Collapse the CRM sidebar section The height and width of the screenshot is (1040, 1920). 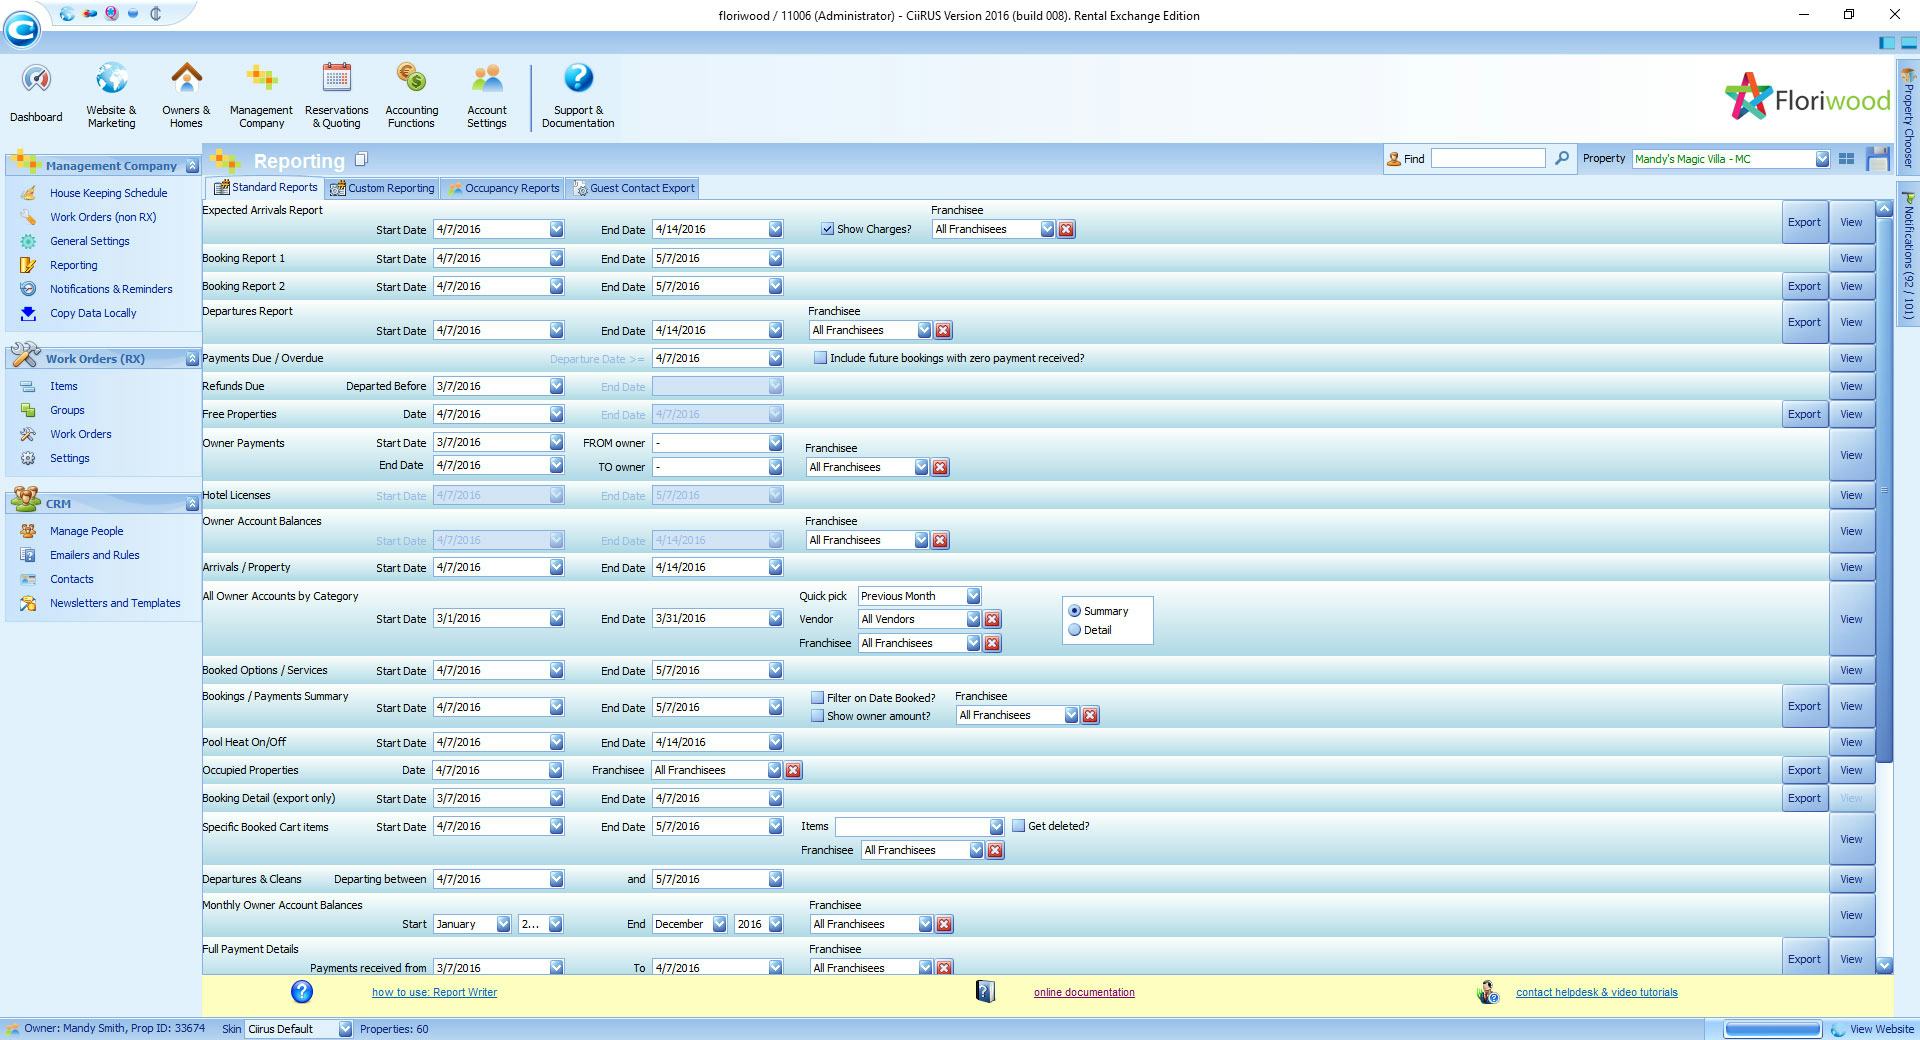(x=191, y=504)
